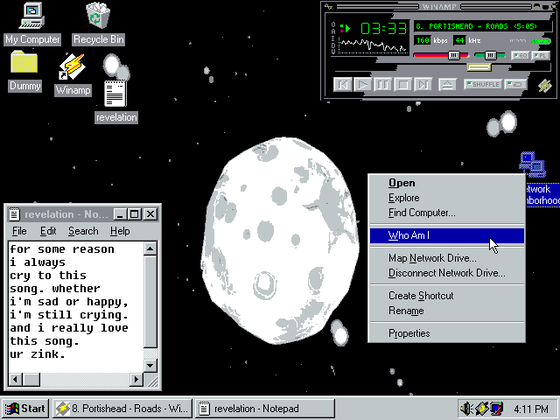Click the Notepad horizontal scrollbar thumb

point(31,379)
